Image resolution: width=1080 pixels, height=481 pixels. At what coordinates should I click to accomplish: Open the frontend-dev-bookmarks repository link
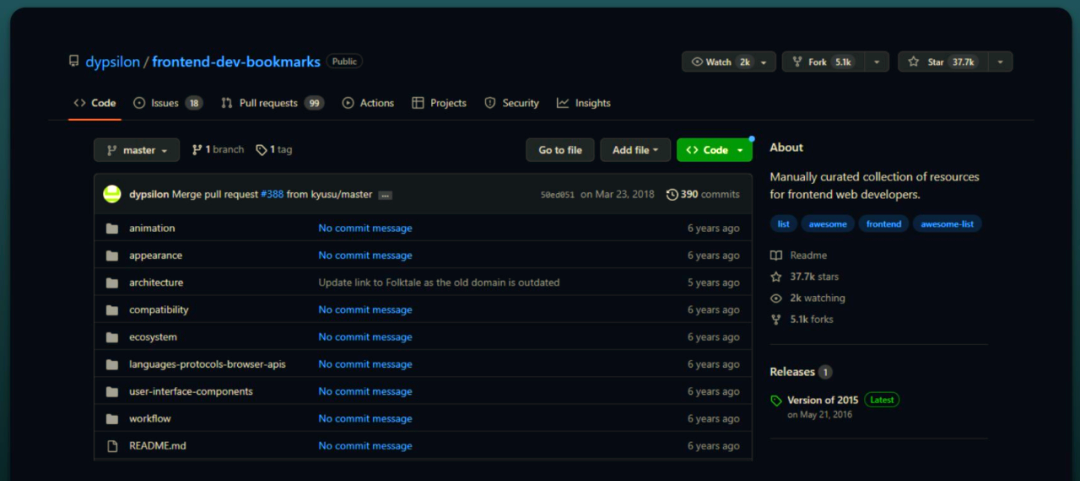click(x=236, y=62)
